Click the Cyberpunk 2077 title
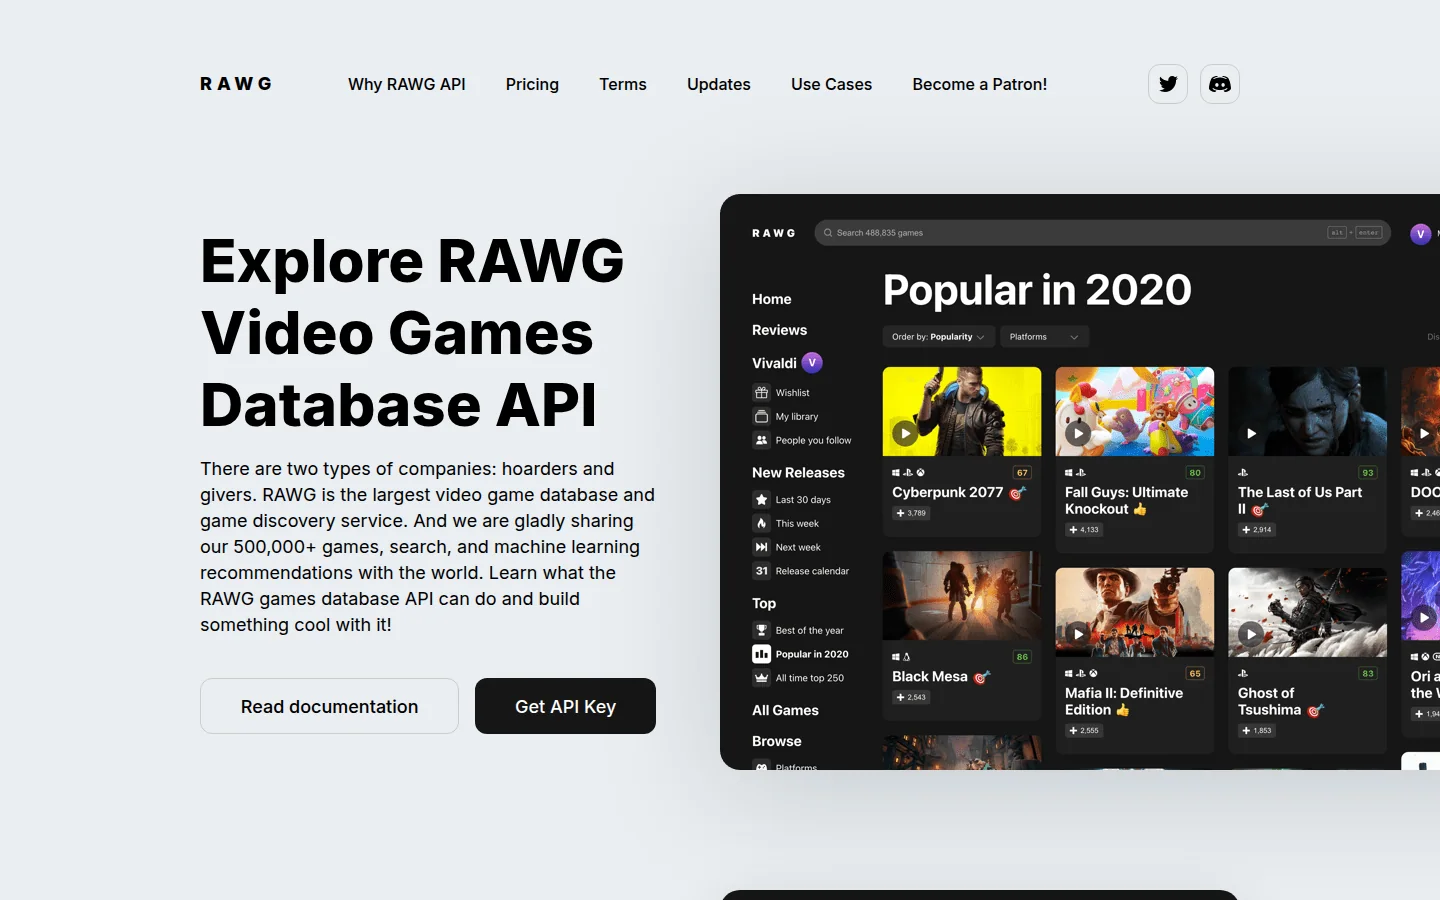Image resolution: width=1440 pixels, height=900 pixels. click(x=947, y=492)
